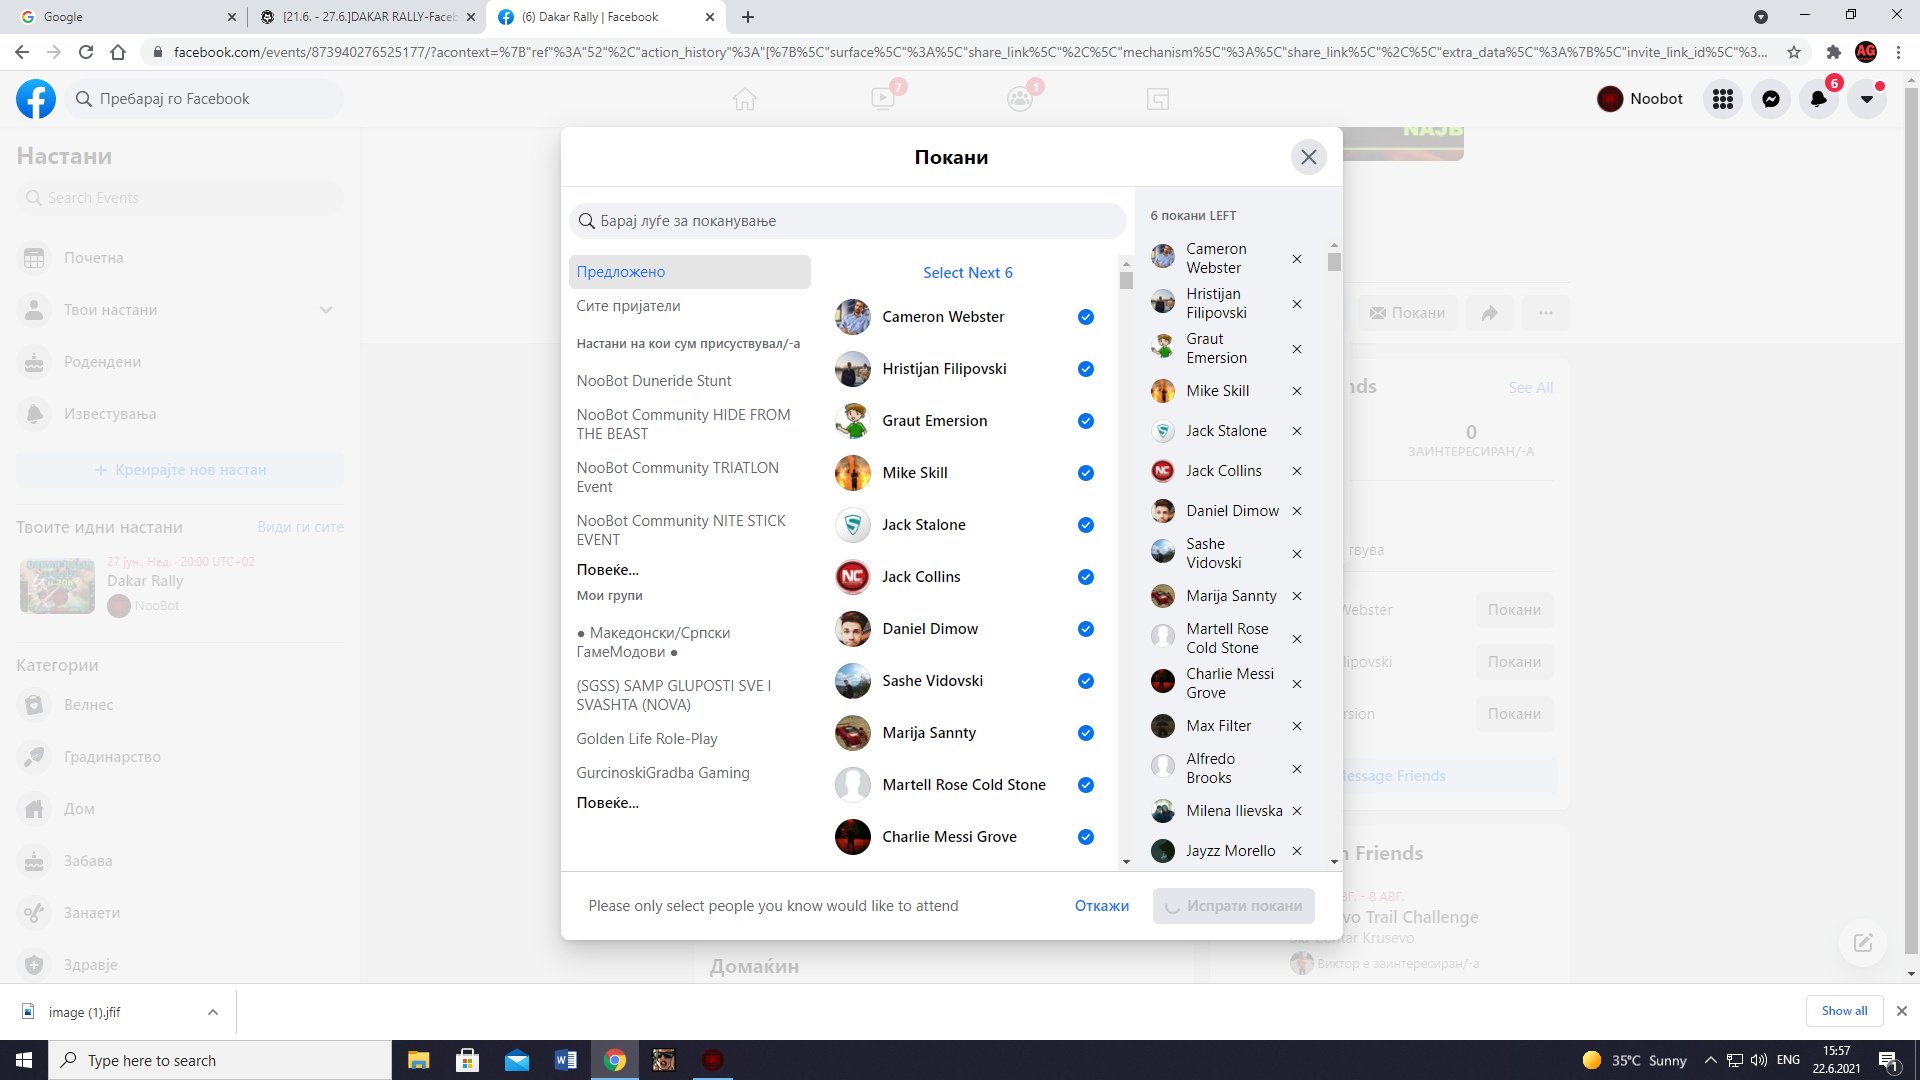Click scrollbar thumb of selected people list

1334,261
